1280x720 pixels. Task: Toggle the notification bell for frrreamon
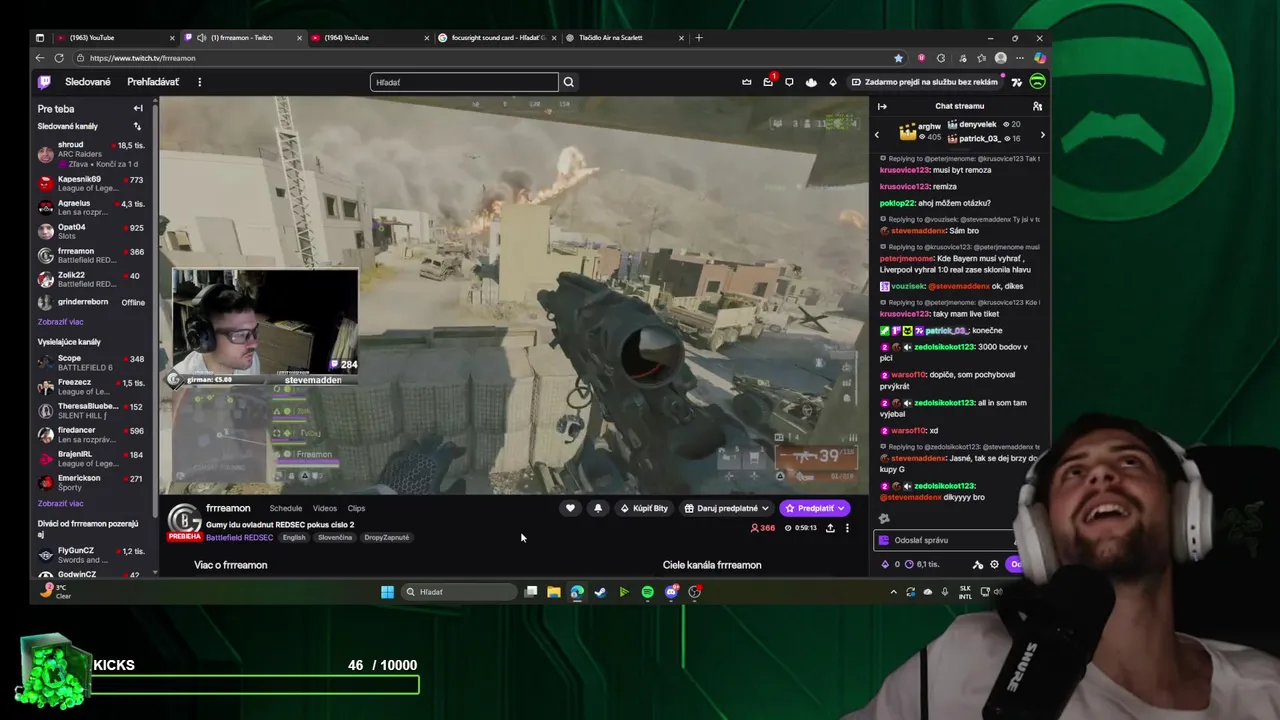(x=598, y=508)
